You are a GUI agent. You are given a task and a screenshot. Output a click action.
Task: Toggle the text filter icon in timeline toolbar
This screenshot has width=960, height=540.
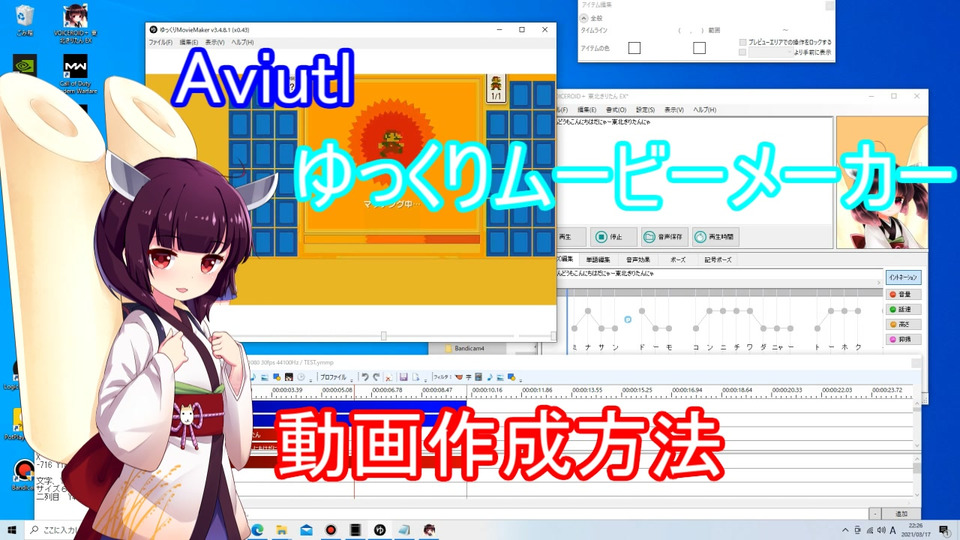tap(468, 377)
